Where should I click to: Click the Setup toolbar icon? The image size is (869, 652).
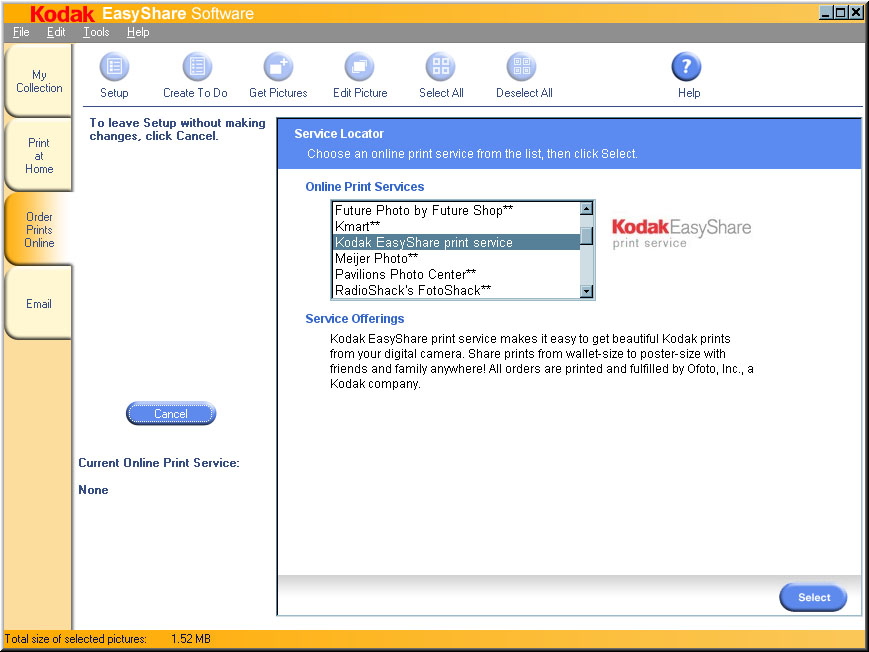tap(114, 68)
